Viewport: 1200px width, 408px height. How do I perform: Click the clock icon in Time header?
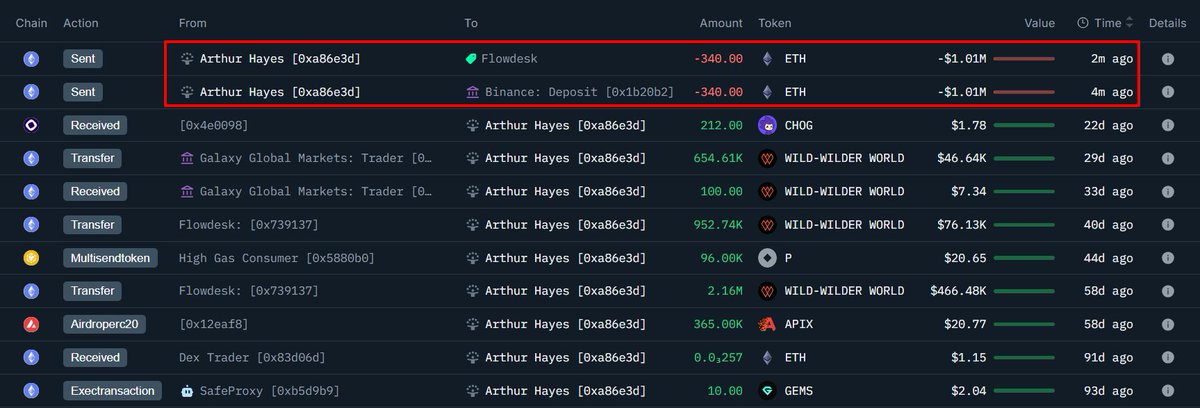click(x=1083, y=22)
